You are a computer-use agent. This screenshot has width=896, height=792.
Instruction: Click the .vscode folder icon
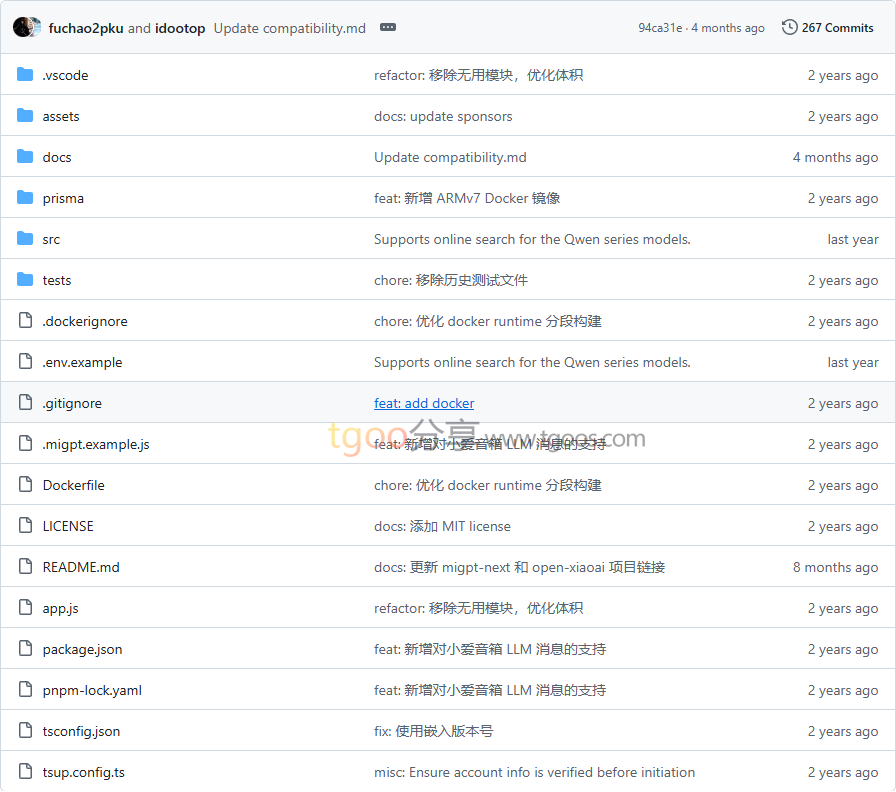(x=25, y=75)
